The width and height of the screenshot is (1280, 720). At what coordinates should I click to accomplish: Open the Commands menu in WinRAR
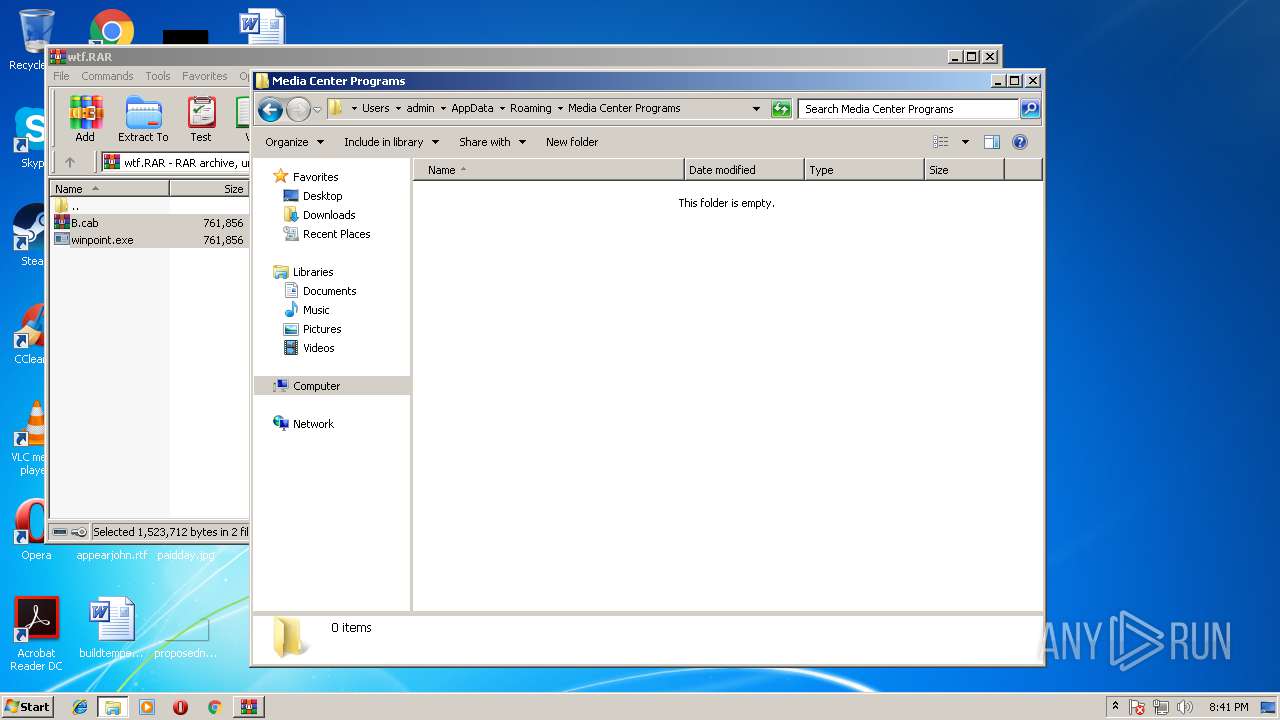pos(107,76)
